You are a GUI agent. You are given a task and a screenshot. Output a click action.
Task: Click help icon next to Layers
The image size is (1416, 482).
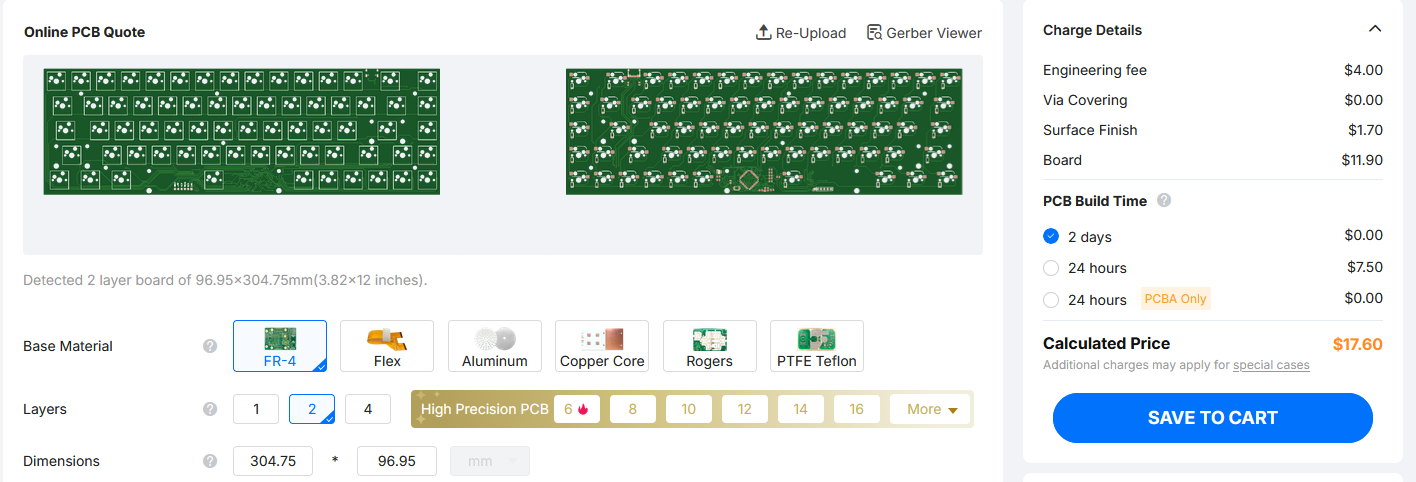coord(210,409)
